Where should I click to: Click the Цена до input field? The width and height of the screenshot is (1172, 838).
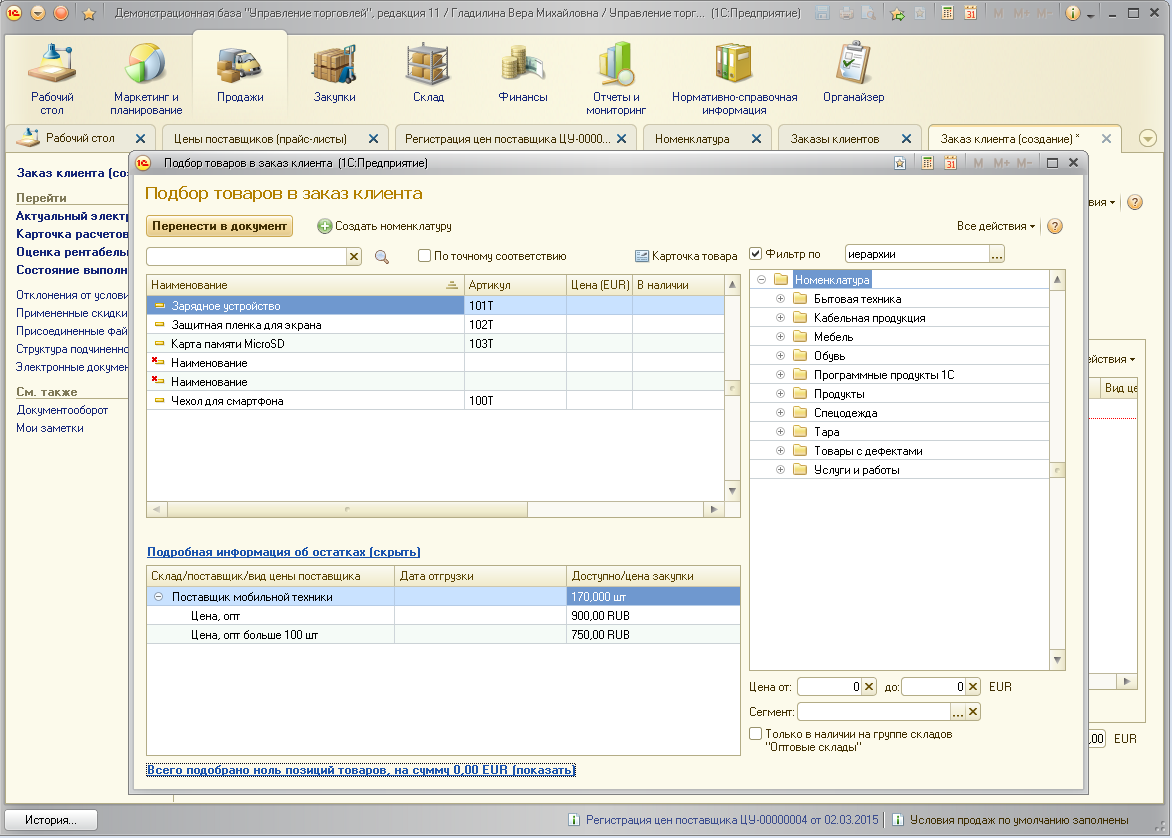pos(934,686)
